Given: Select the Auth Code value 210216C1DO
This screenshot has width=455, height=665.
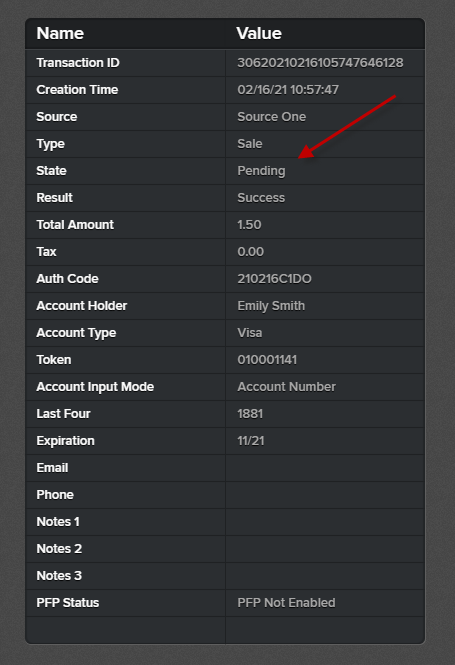Looking at the screenshot, I should (274, 279).
